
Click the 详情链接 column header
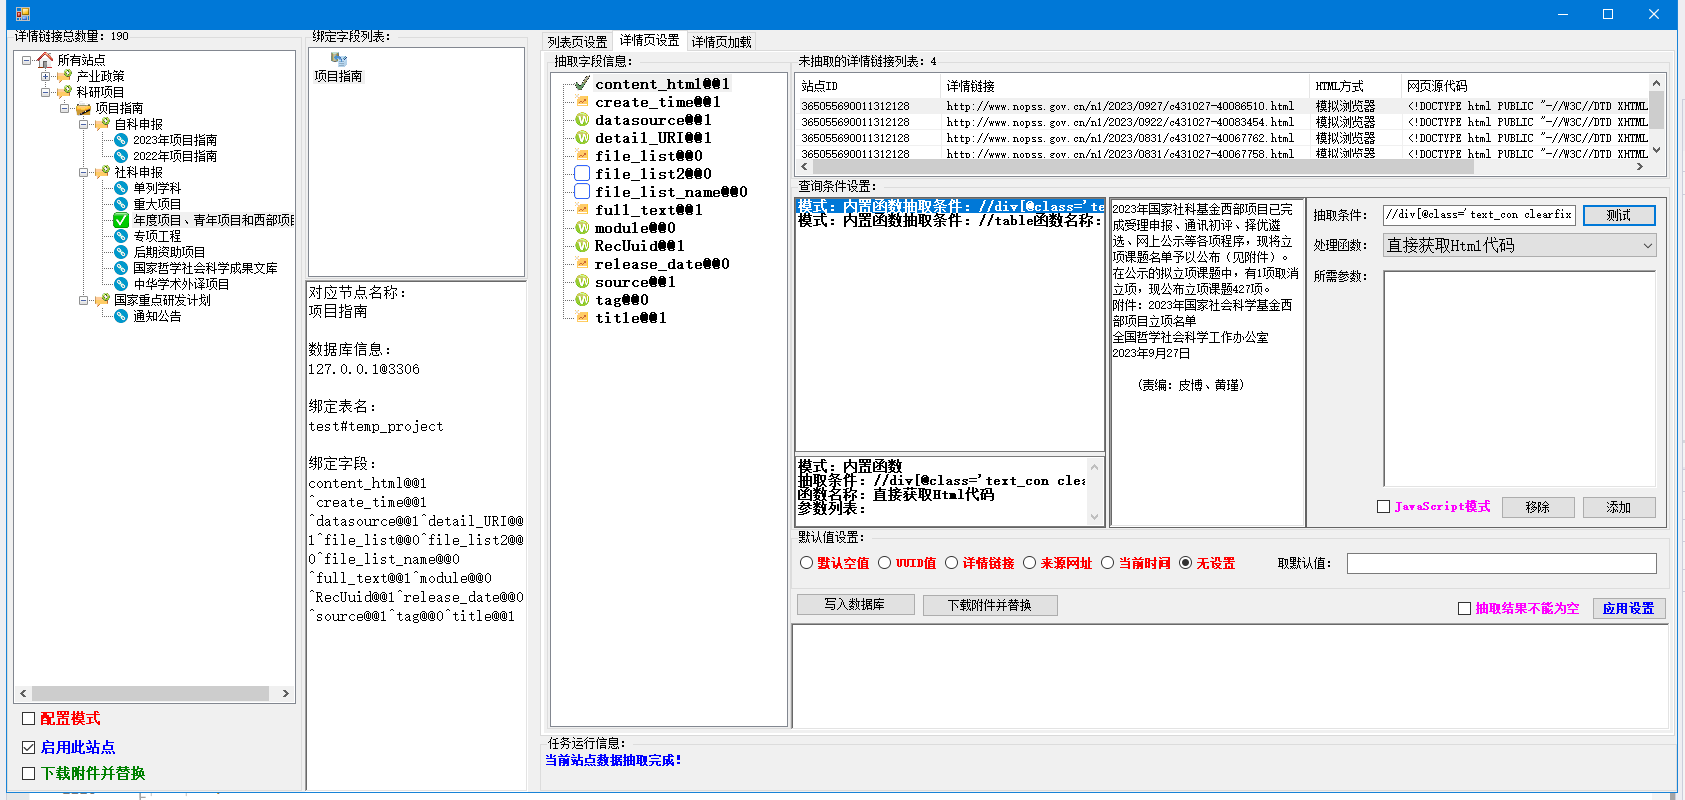click(1125, 86)
